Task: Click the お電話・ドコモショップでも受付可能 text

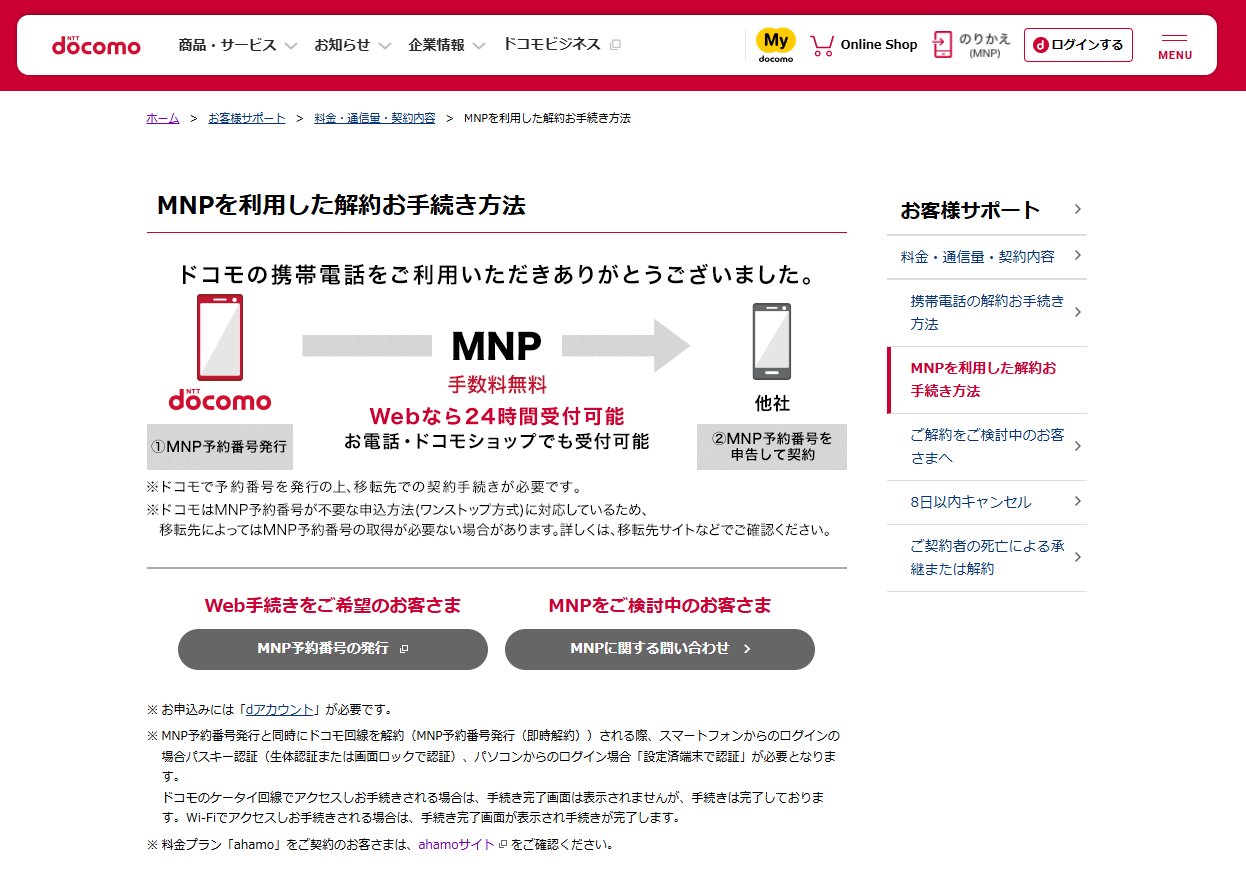Action: point(497,441)
